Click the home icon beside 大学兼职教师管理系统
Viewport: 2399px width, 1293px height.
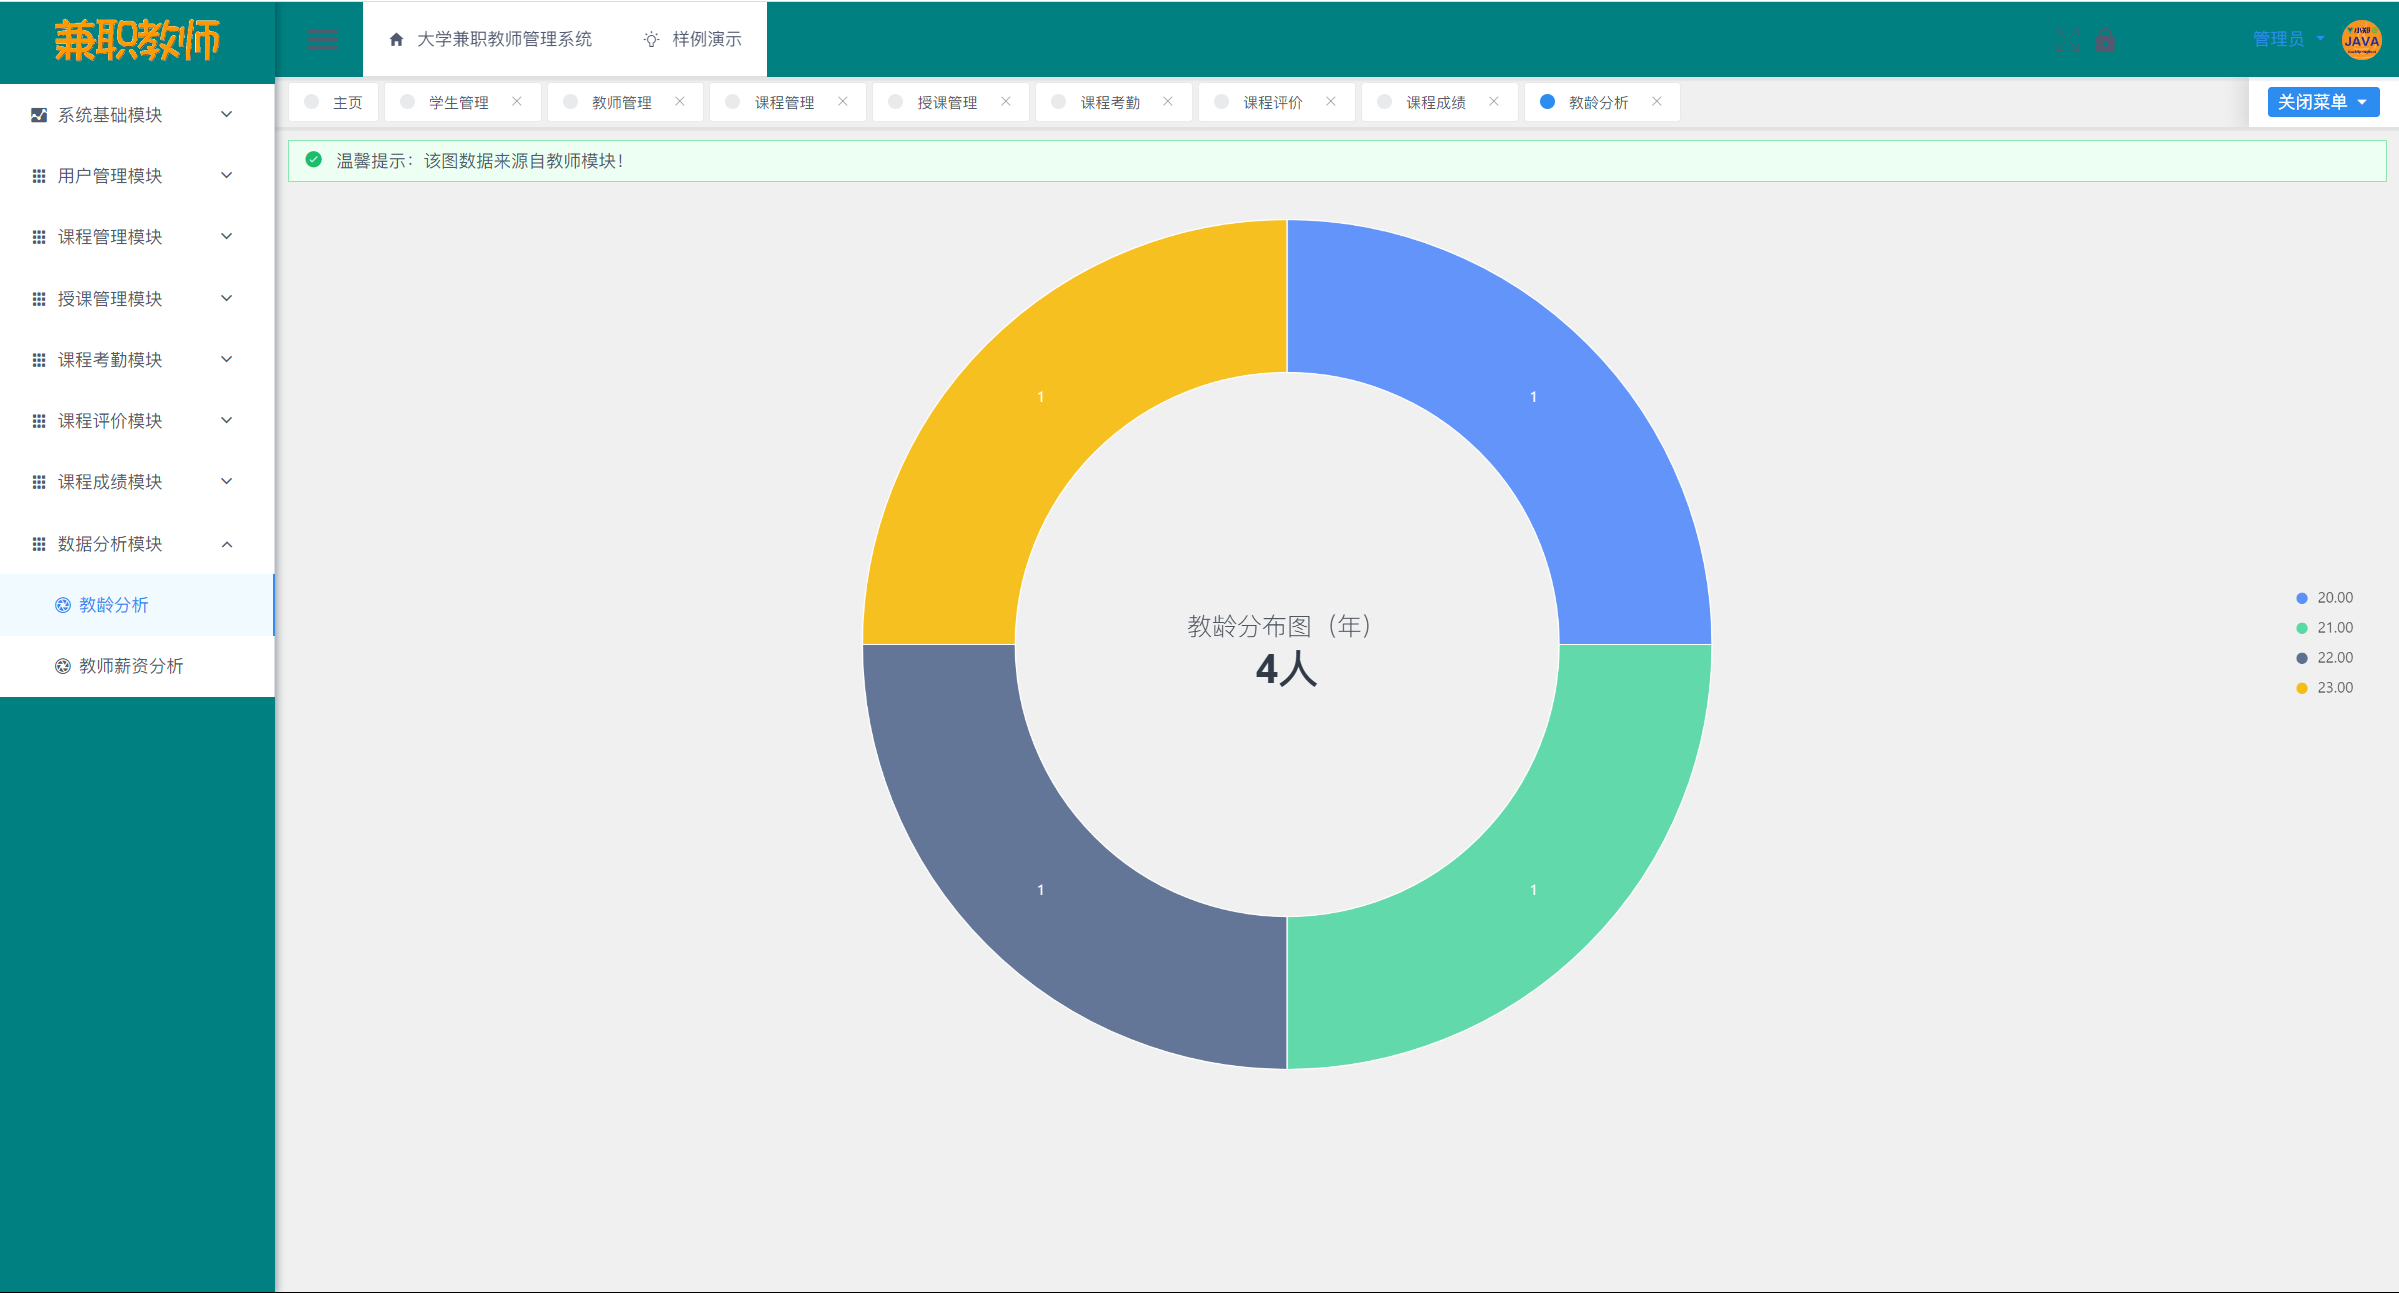click(395, 39)
